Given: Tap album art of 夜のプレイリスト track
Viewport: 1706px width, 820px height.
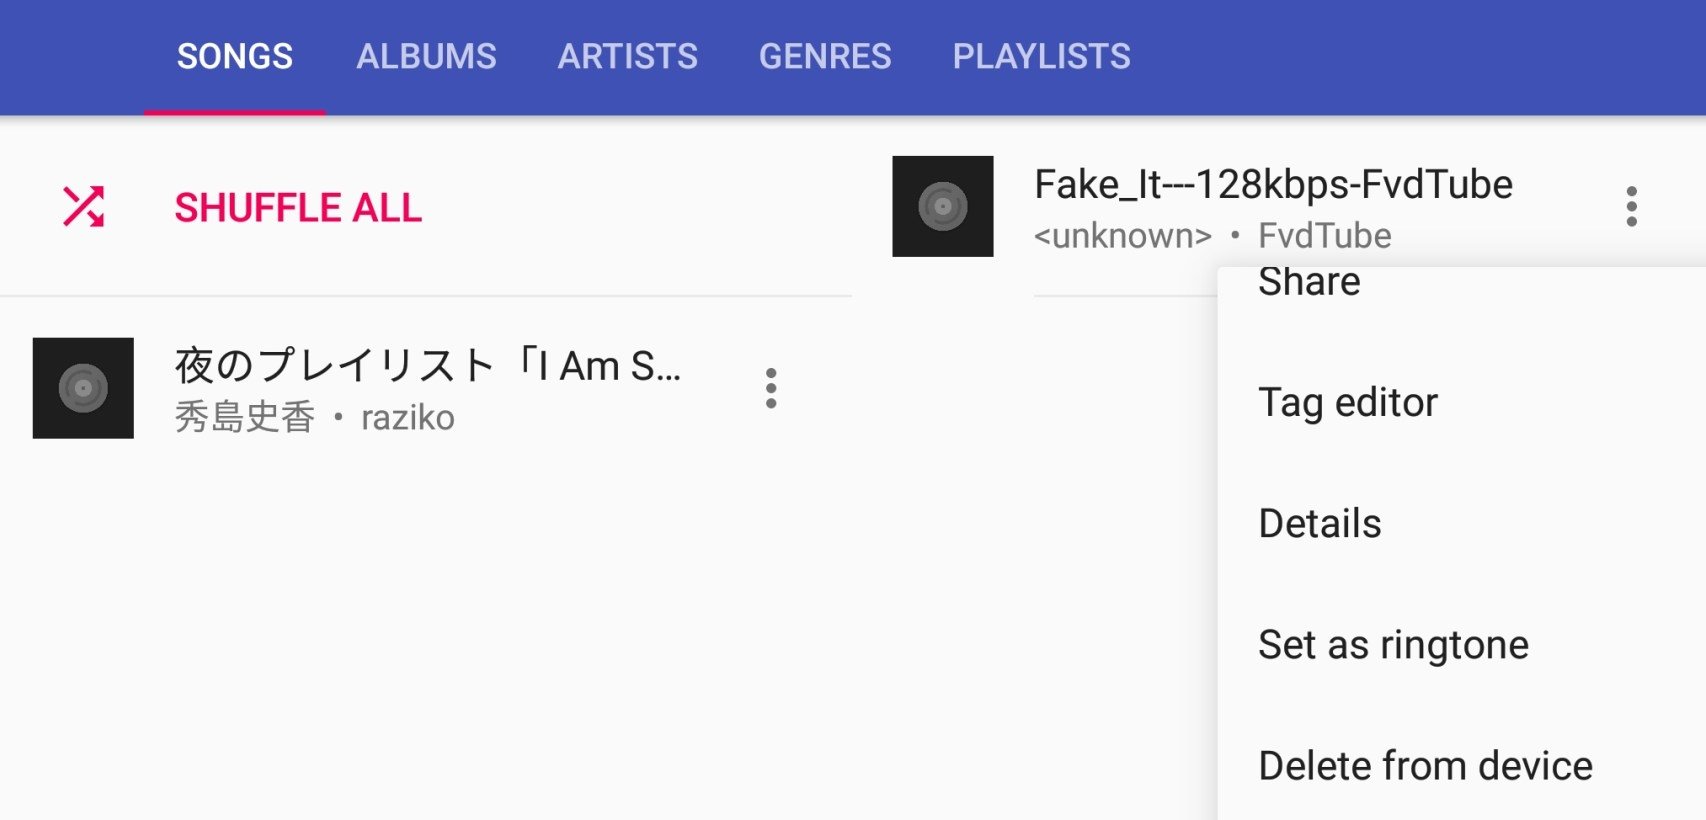Looking at the screenshot, I should 83,388.
